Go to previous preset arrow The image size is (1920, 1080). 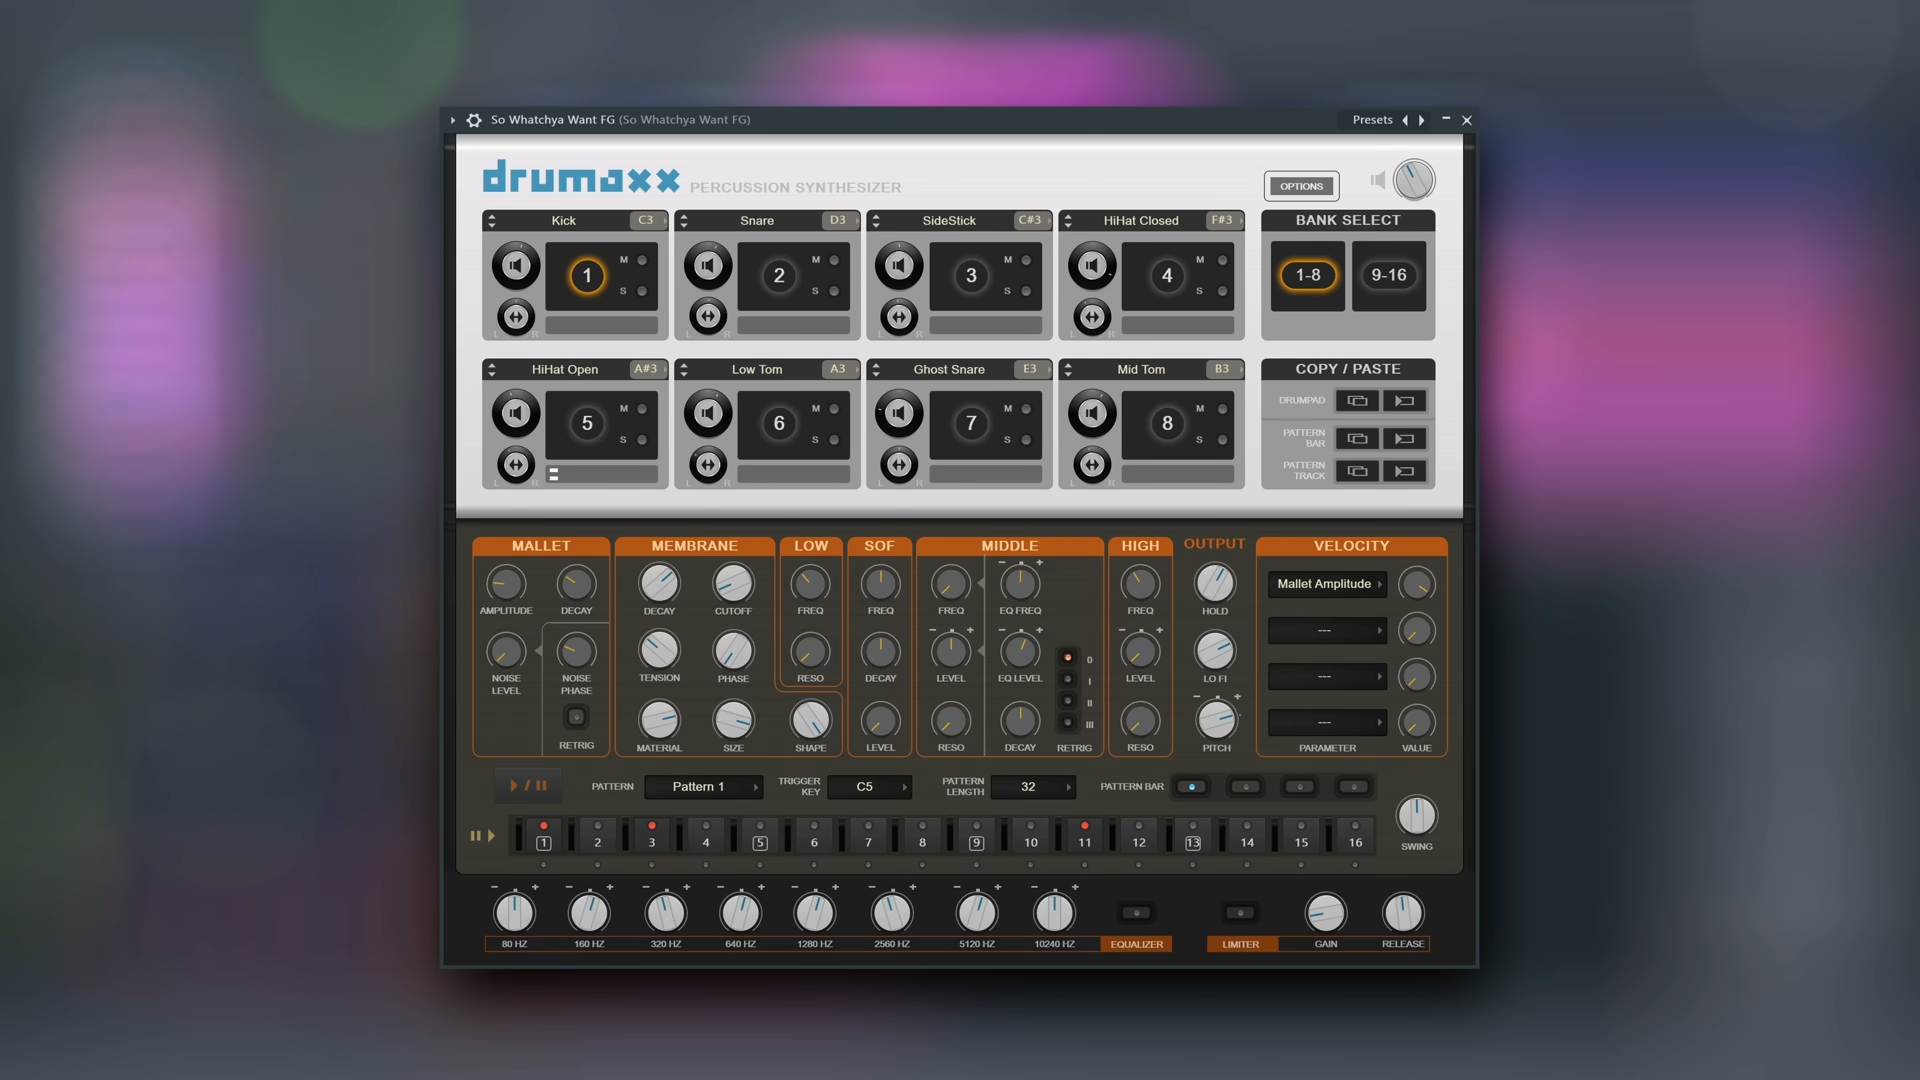pyautogui.click(x=1405, y=120)
